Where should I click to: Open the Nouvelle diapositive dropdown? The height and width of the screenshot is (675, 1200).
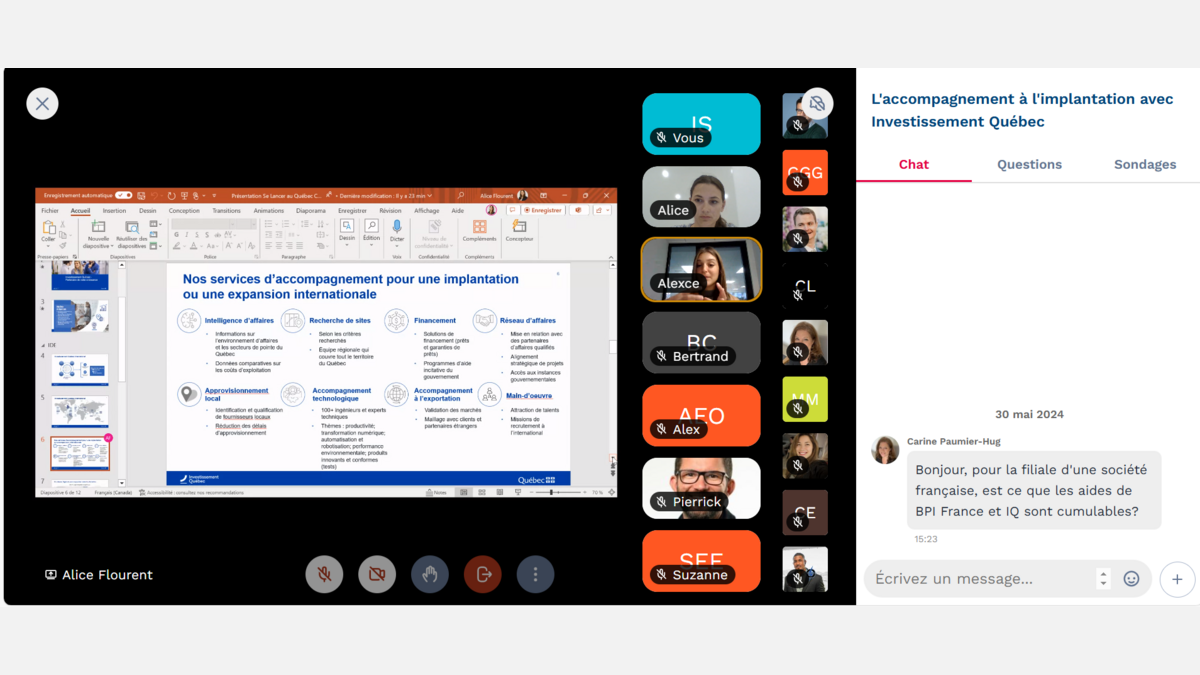(98, 243)
